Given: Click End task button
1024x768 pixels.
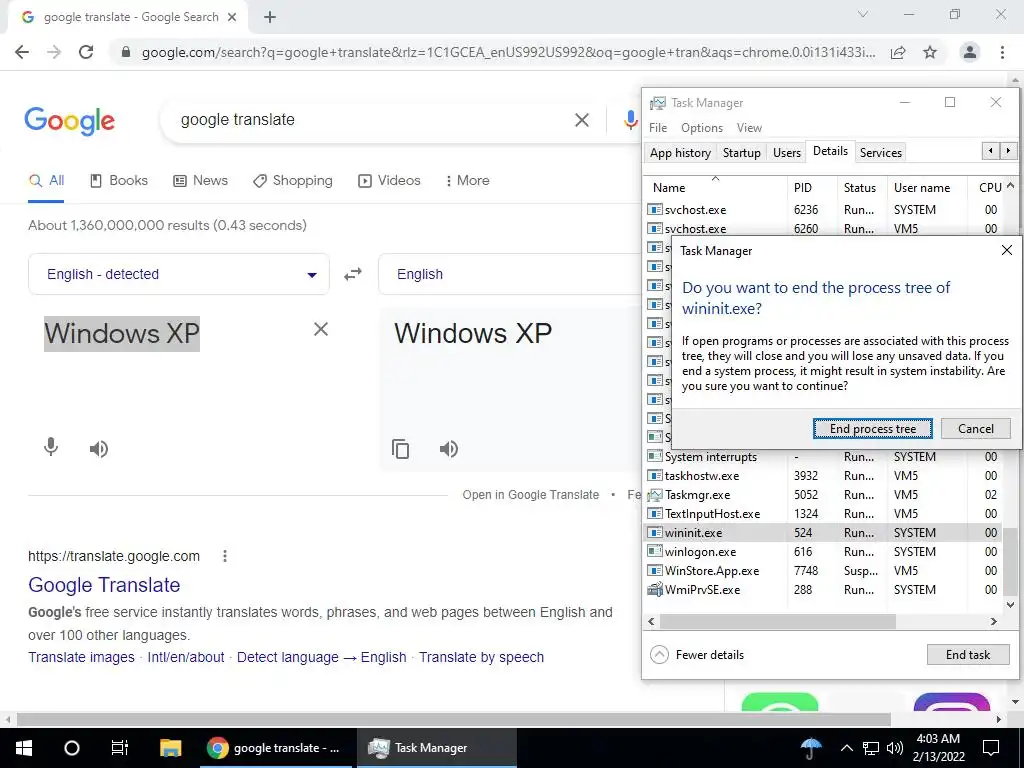Looking at the screenshot, I should (x=968, y=654).
